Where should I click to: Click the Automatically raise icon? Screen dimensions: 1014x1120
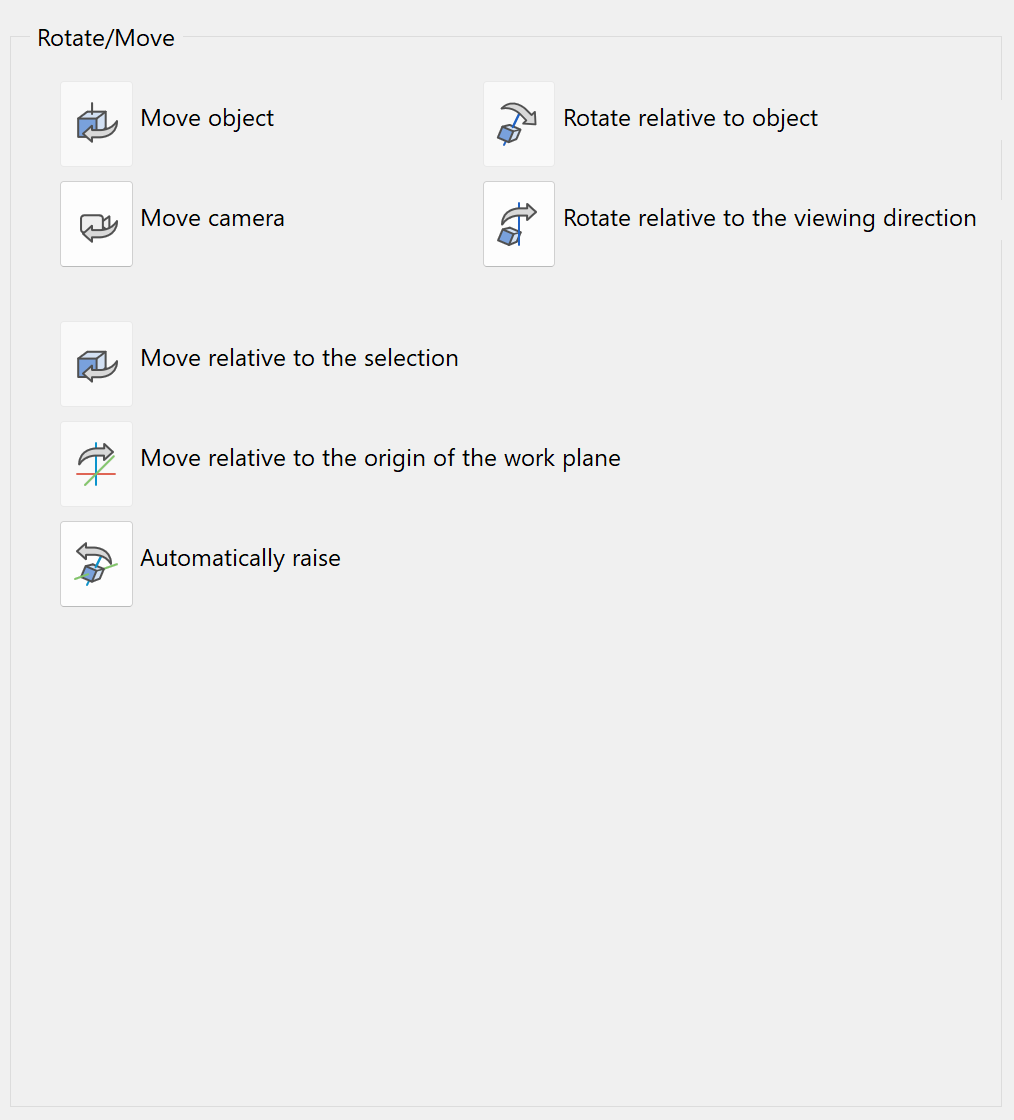click(96, 564)
